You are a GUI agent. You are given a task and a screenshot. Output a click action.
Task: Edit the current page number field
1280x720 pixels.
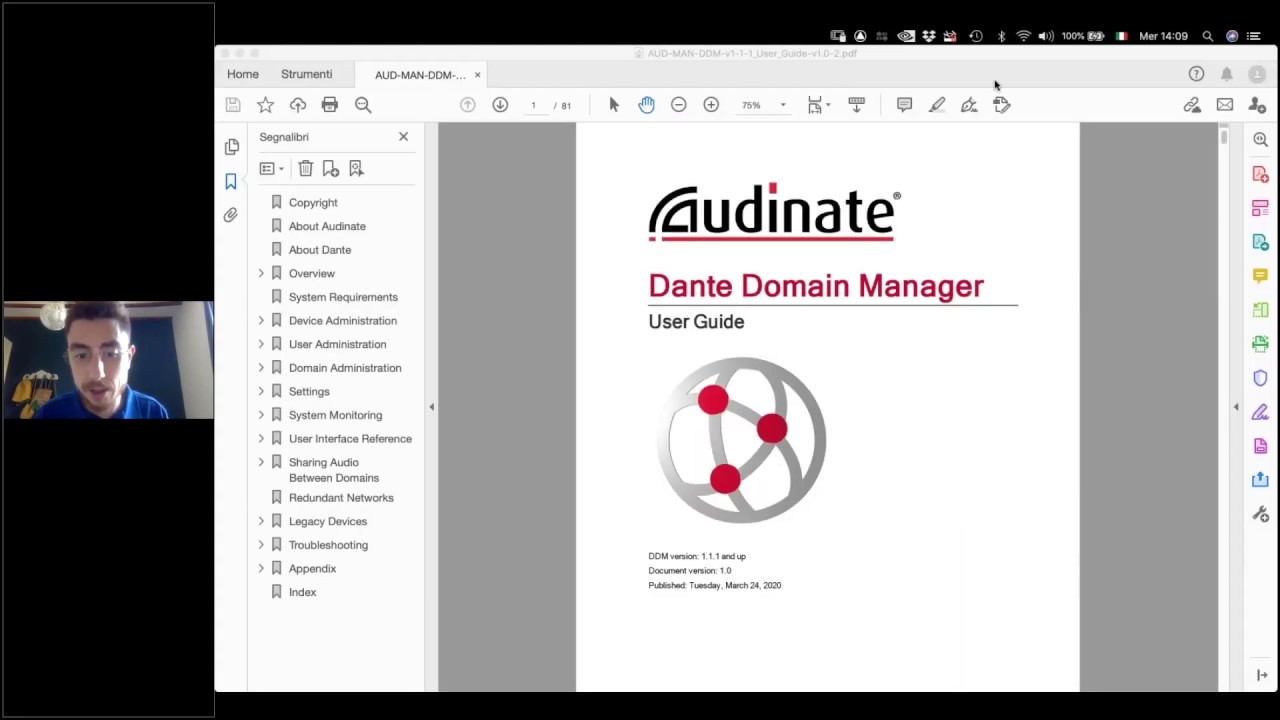(533, 105)
